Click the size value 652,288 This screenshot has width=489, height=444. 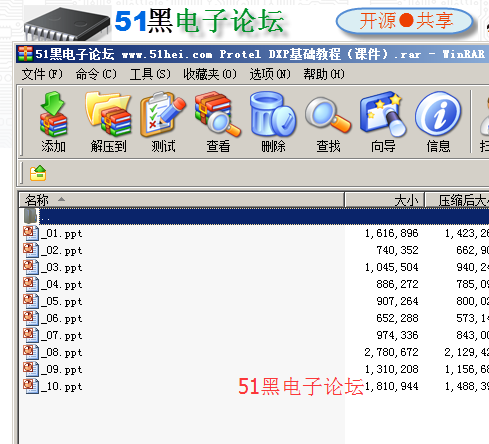pyautogui.click(x=397, y=318)
